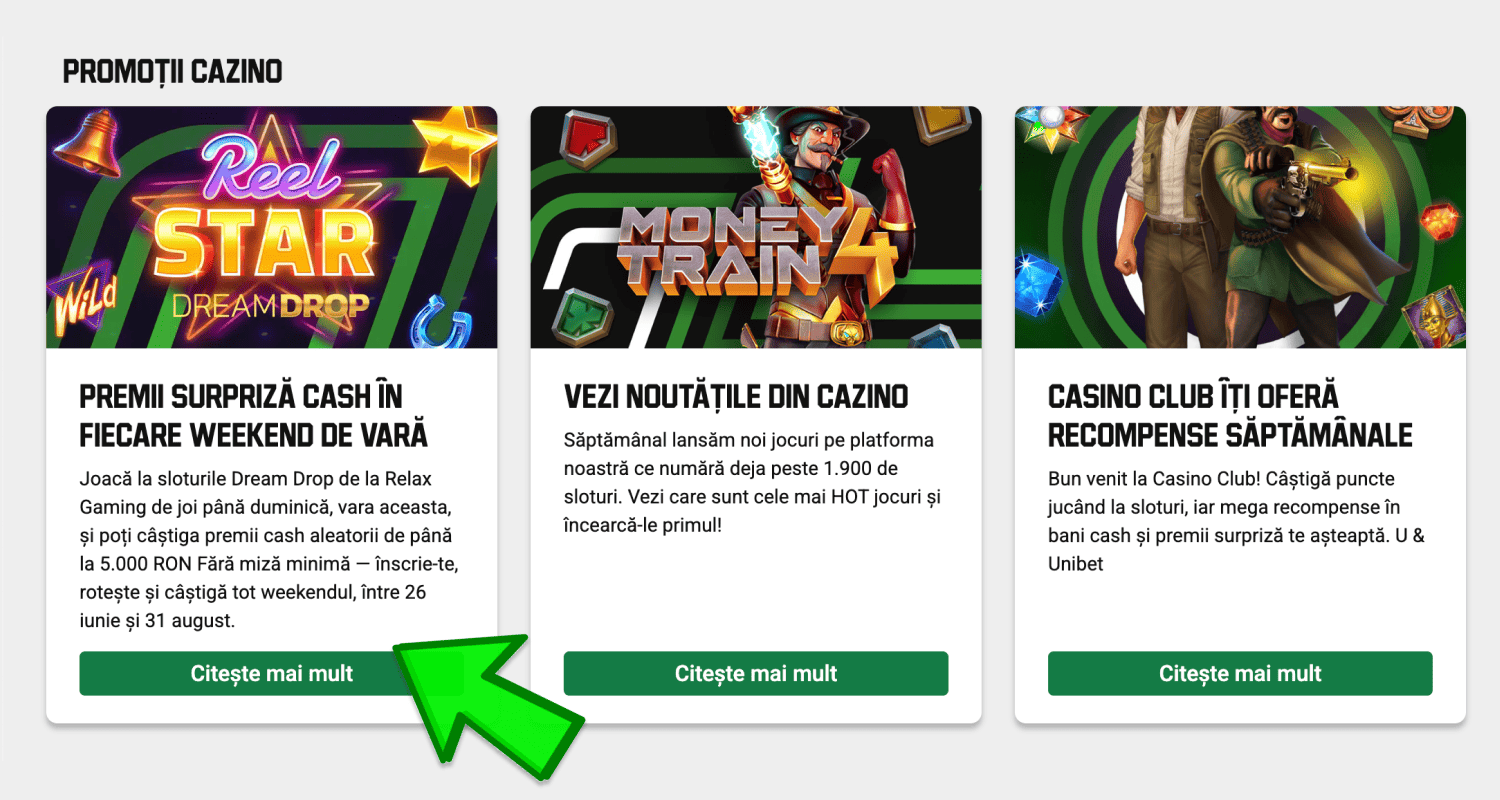Click Citește mai mult under Premii Surpriză
This screenshot has height=800, width=1500.
pyautogui.click(x=271, y=673)
